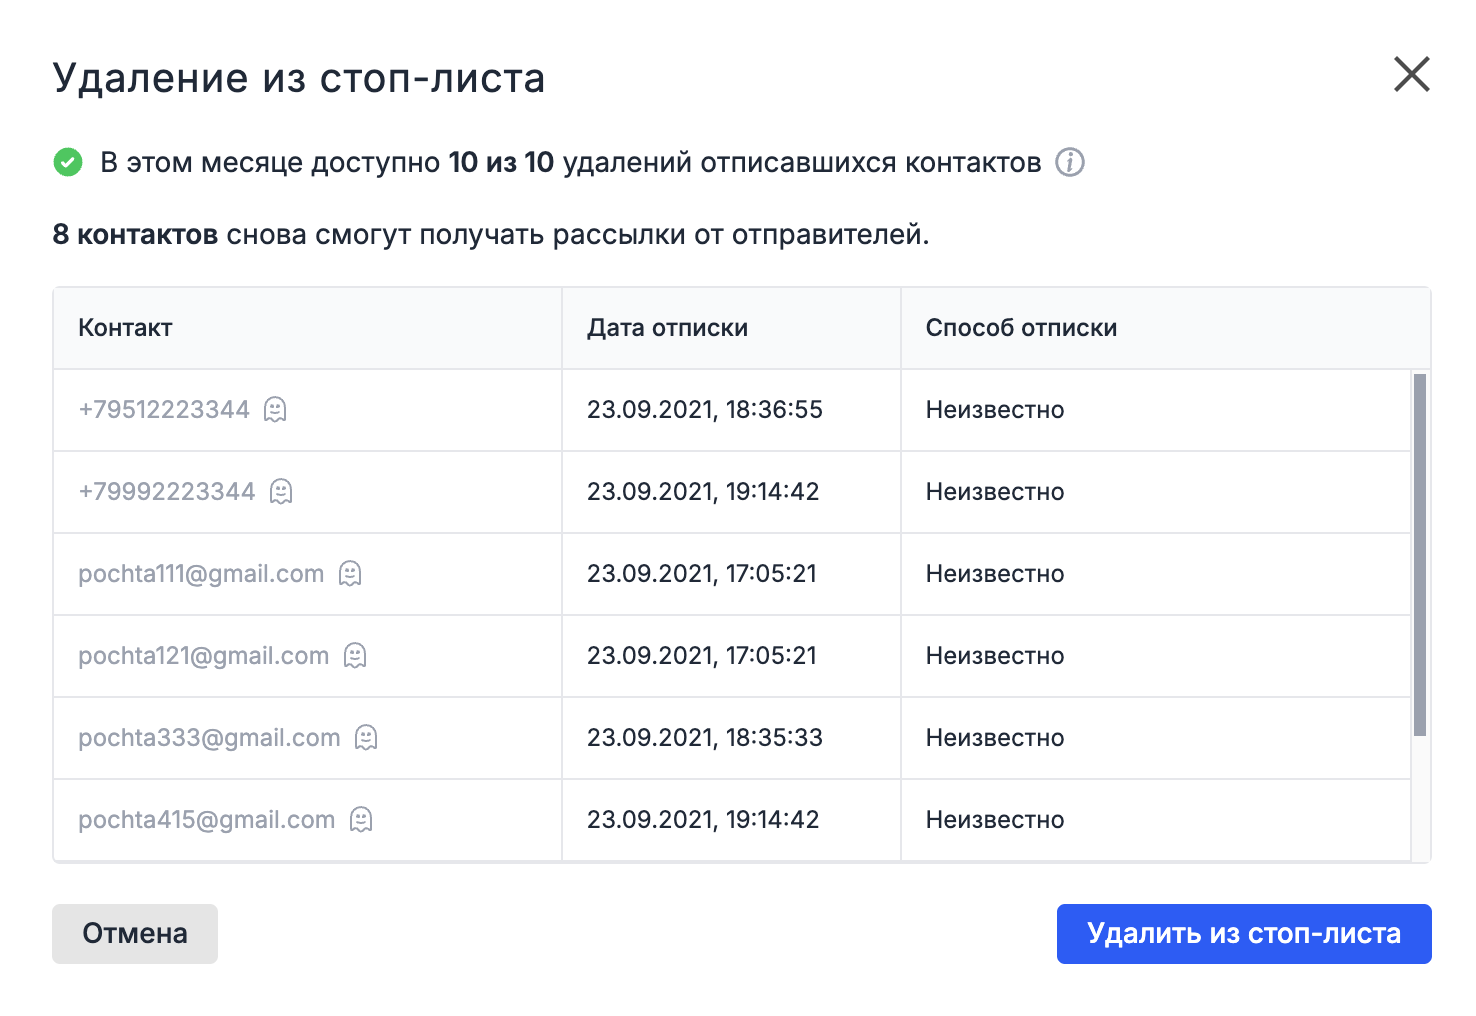Click the green checkmark status icon
Viewport: 1476px width, 1016px height.
point(68,162)
